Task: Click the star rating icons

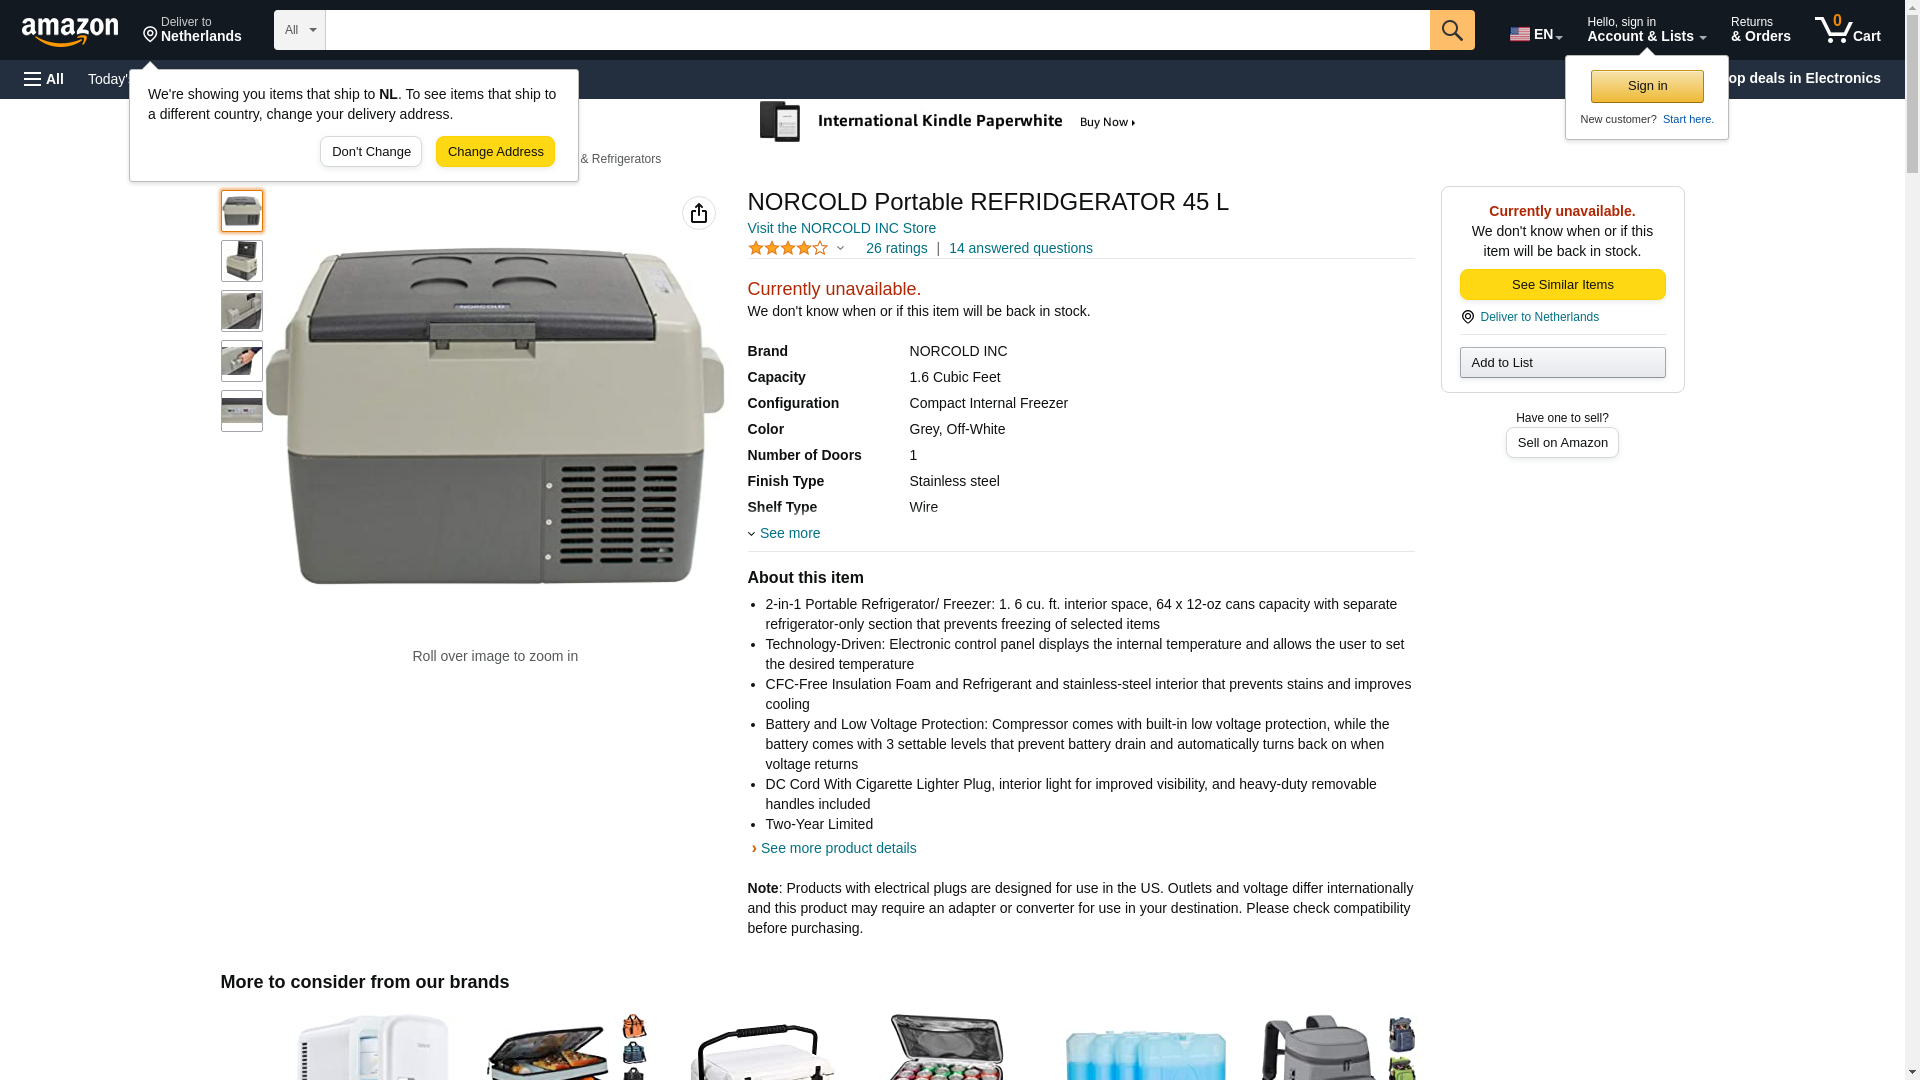Action: coord(788,248)
